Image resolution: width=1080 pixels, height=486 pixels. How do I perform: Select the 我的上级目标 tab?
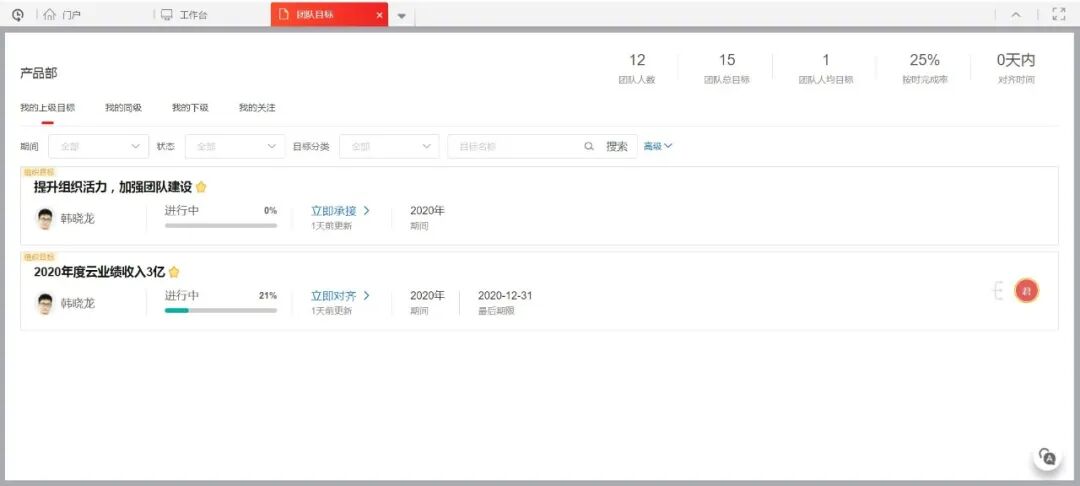48,108
